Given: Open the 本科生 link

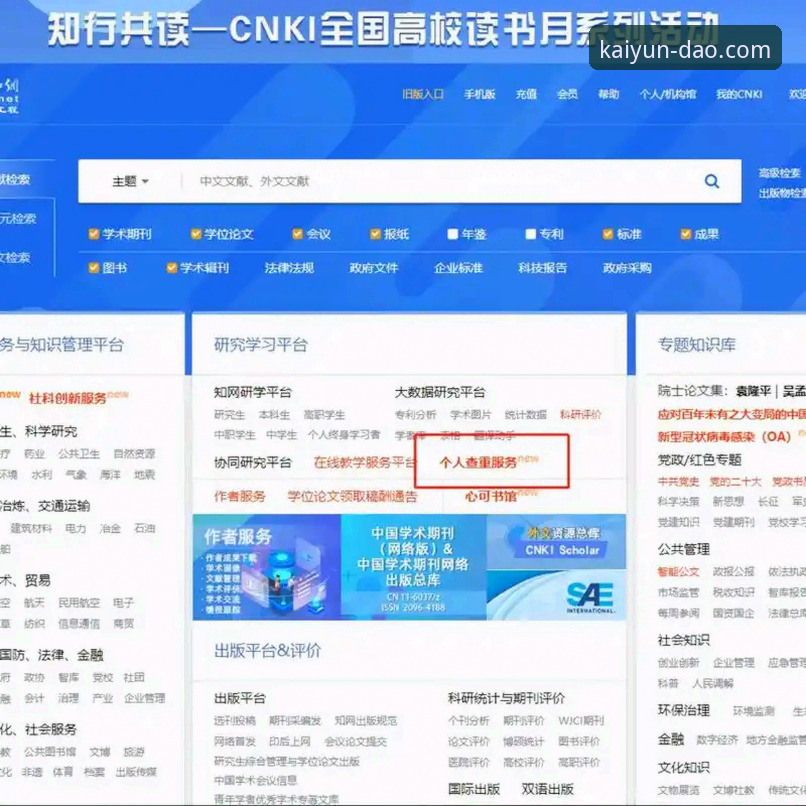Looking at the screenshot, I should [274, 415].
